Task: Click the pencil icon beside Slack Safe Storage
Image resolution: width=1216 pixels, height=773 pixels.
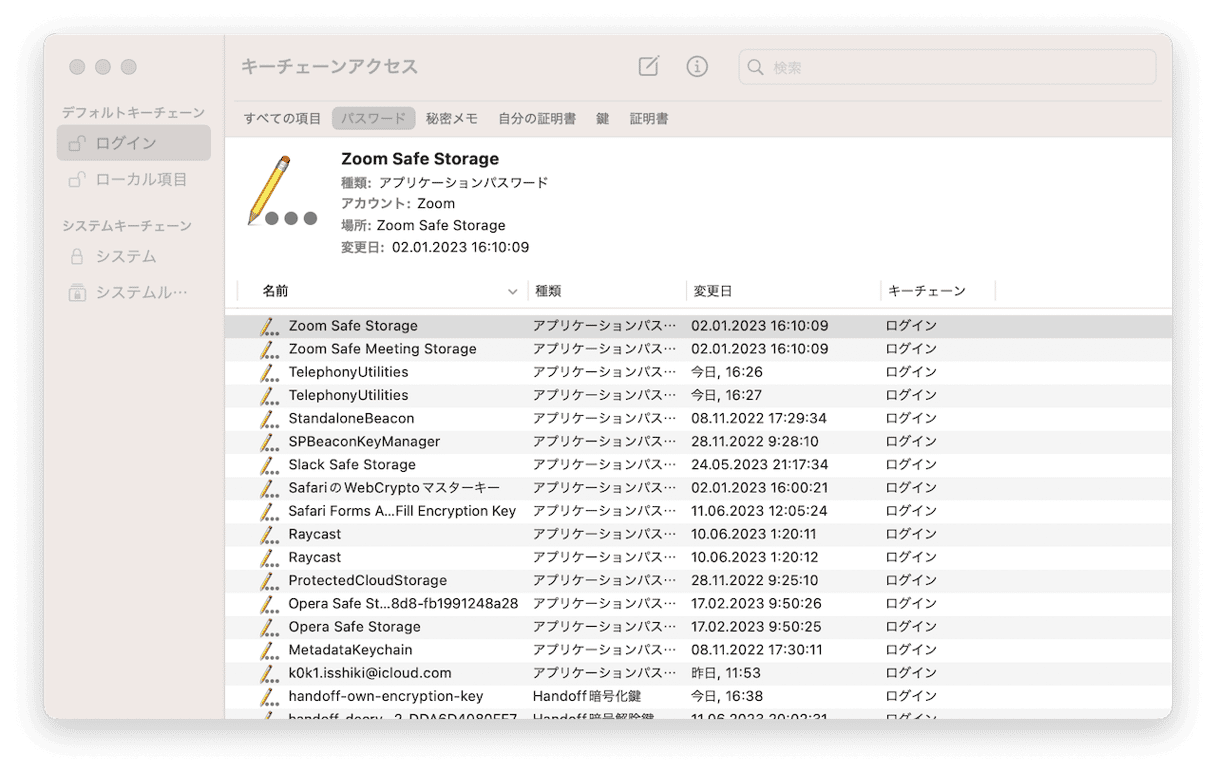Action: click(x=268, y=464)
